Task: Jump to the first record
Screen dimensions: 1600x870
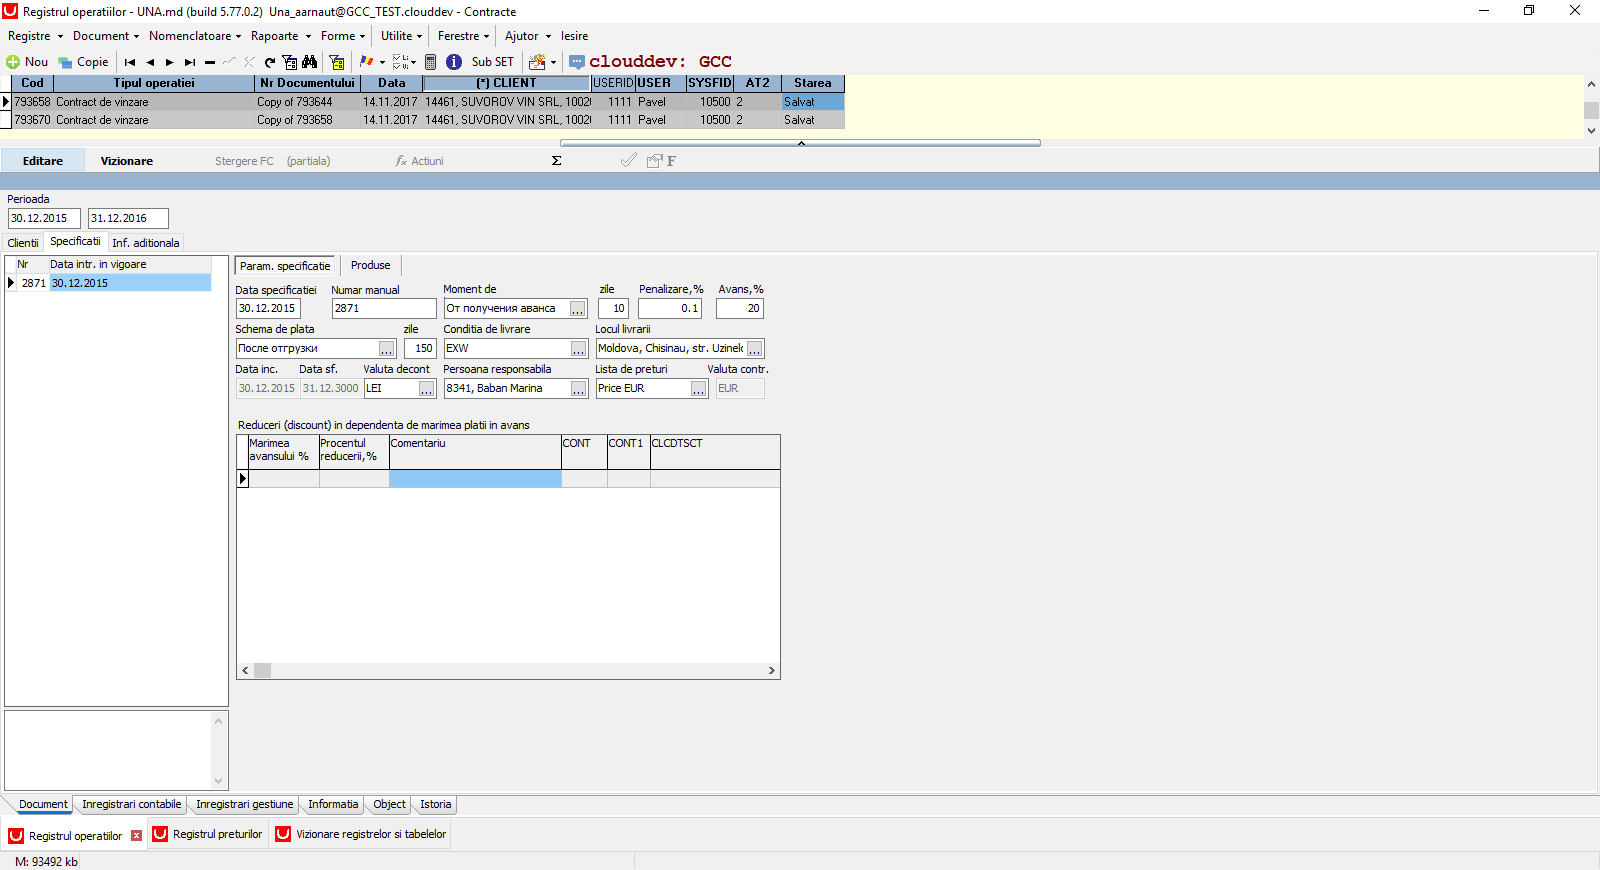Action: click(130, 62)
